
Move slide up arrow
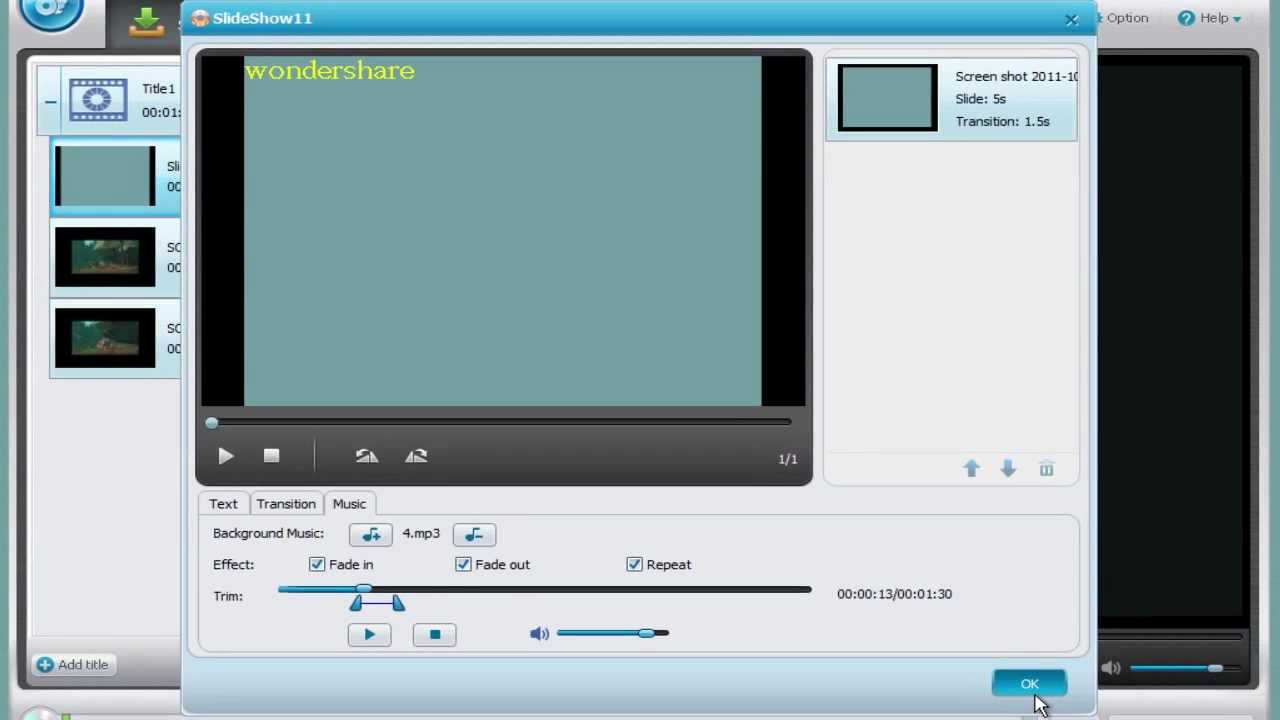971,468
